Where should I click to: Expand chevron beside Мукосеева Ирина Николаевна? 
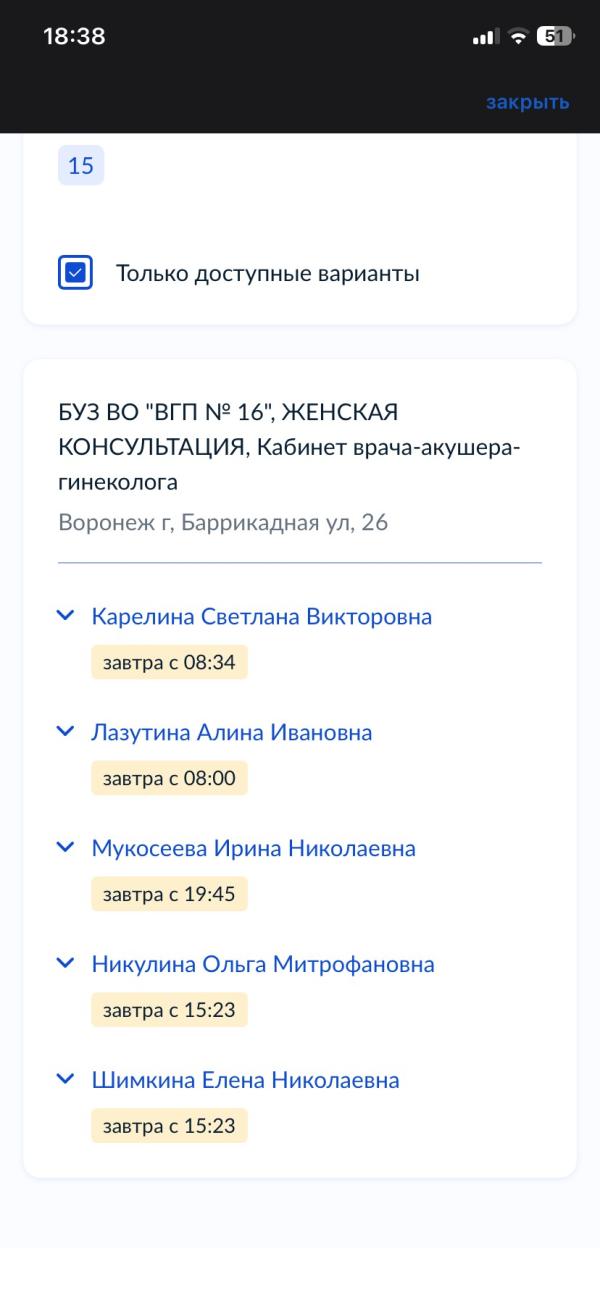(66, 848)
